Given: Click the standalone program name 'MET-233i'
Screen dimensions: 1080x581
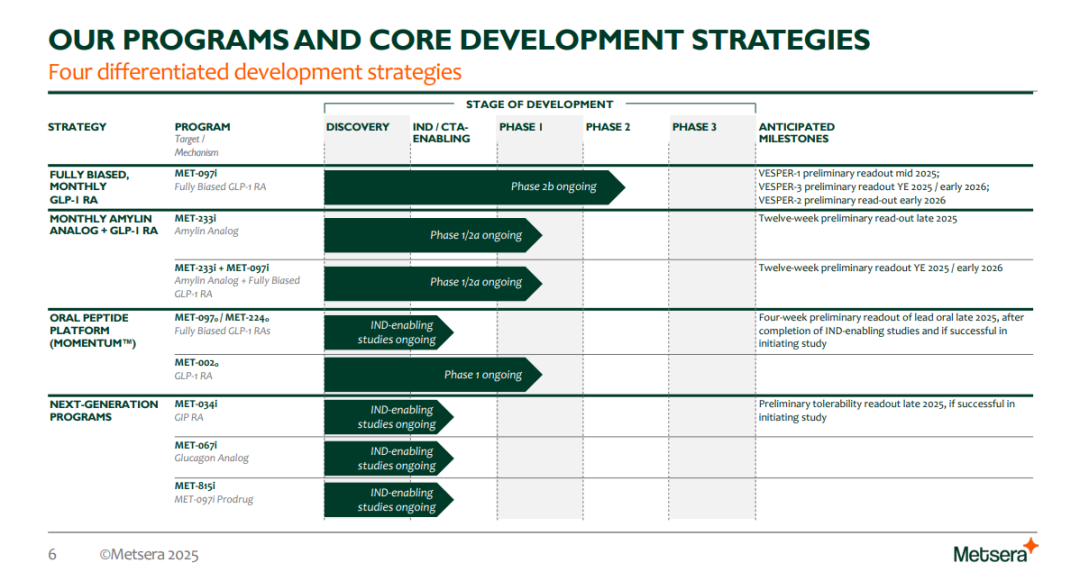Looking at the screenshot, I should [x=195, y=218].
